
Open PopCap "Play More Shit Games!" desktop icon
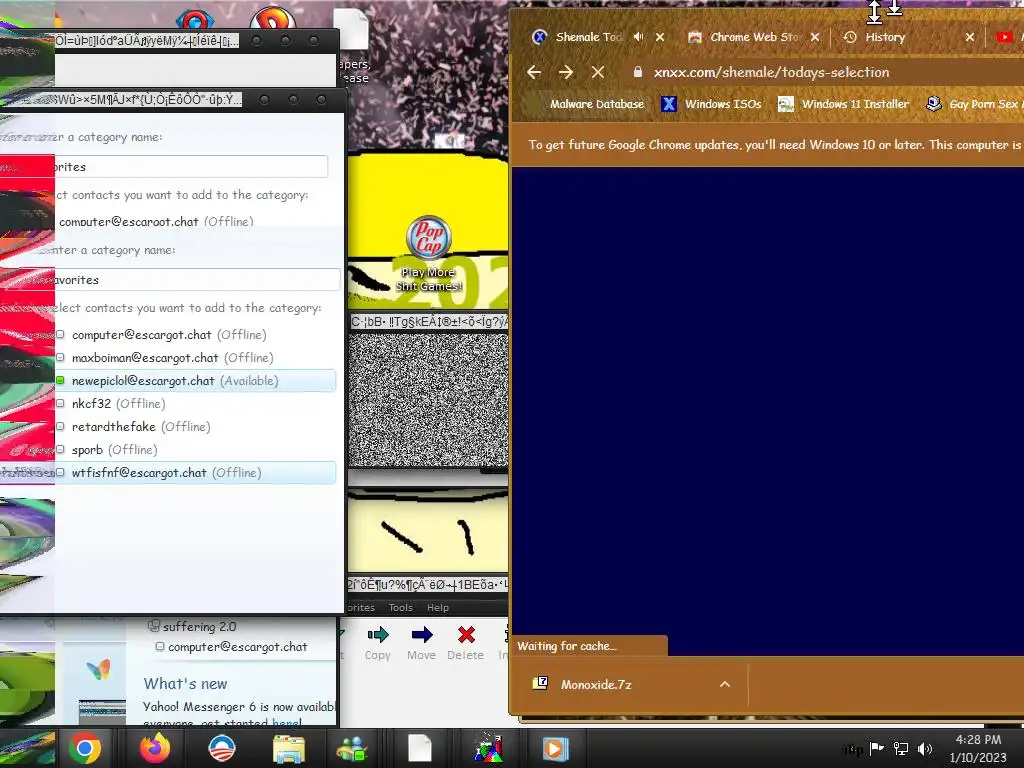click(x=428, y=253)
